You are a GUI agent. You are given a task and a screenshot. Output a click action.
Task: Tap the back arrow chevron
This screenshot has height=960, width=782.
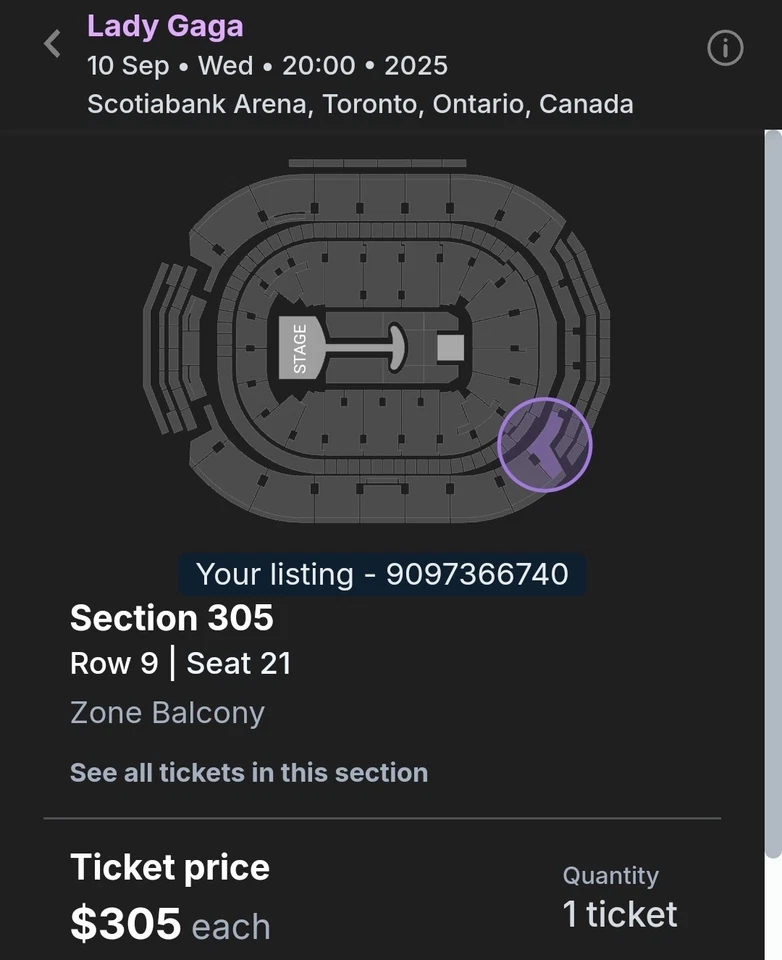tap(50, 43)
